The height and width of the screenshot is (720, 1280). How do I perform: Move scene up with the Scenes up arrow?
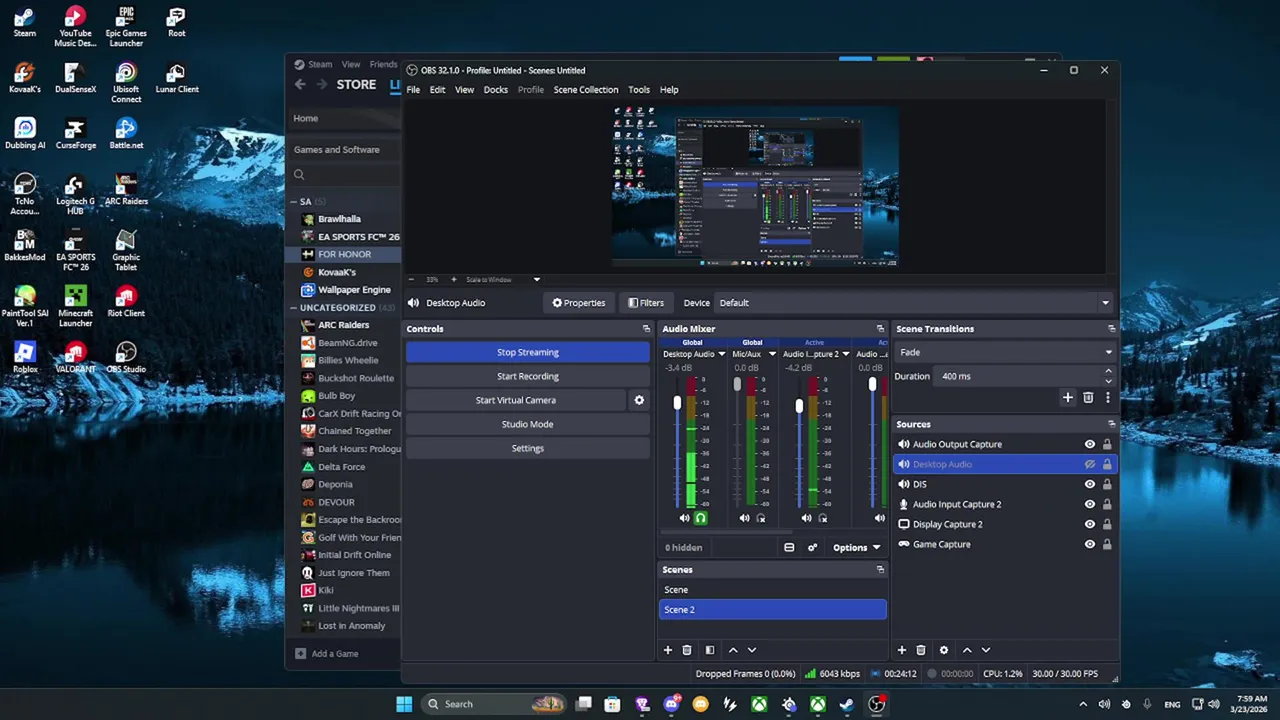[733, 650]
